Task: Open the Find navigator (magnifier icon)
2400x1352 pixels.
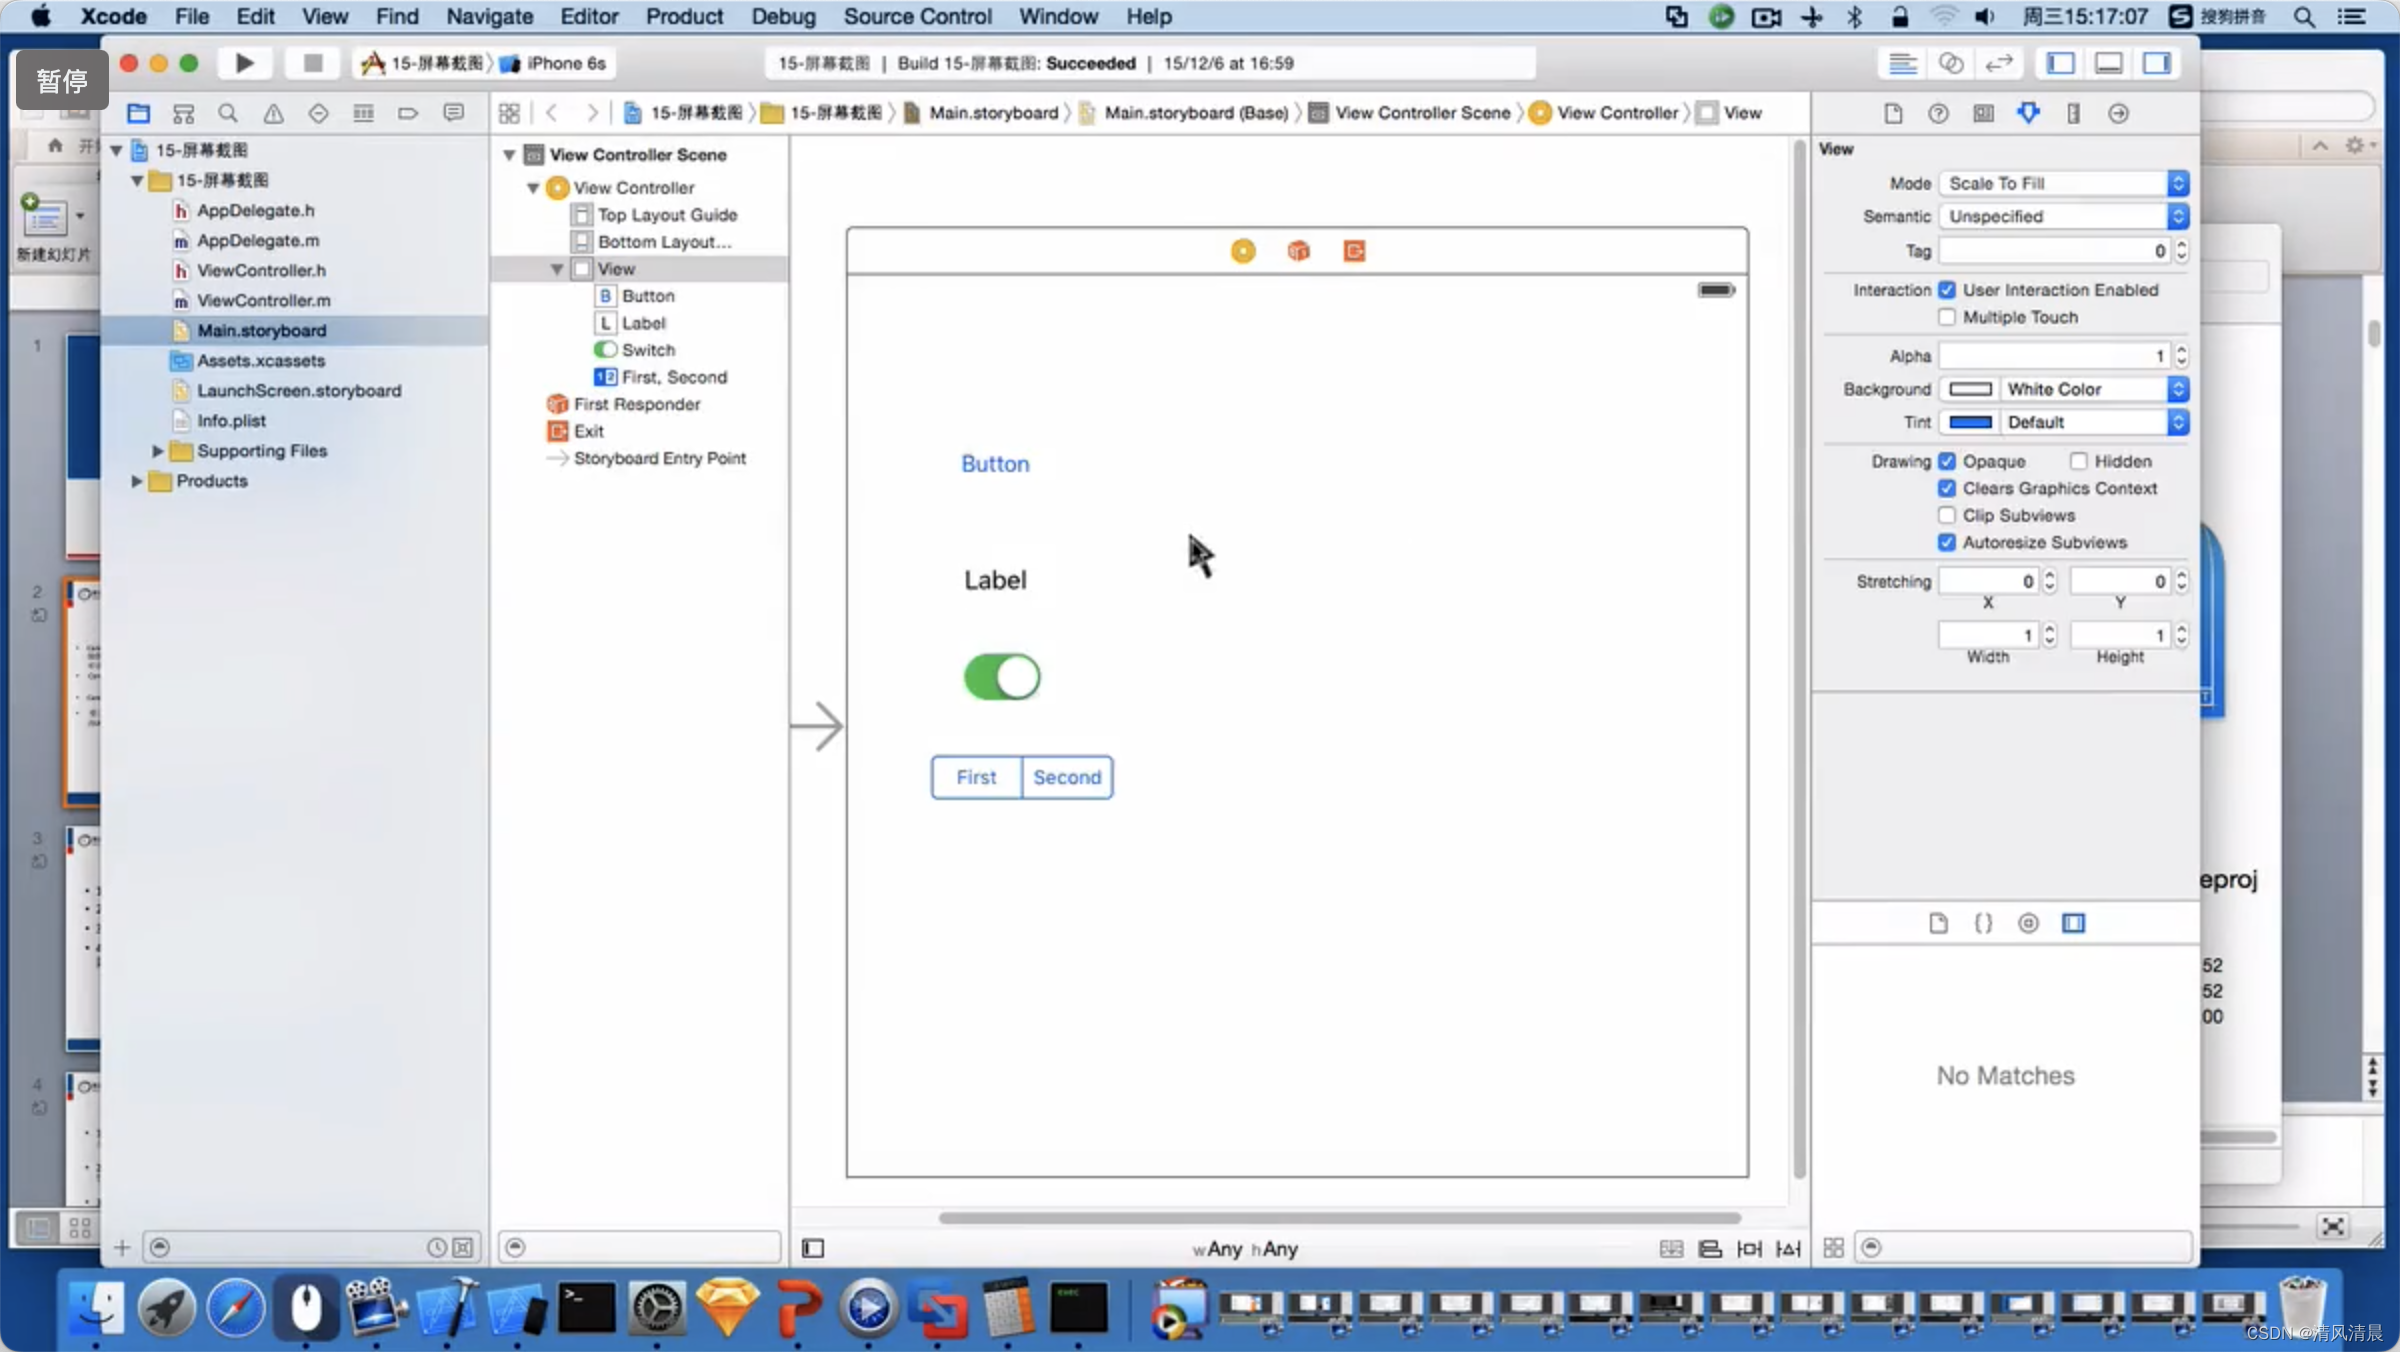Action: [228, 113]
